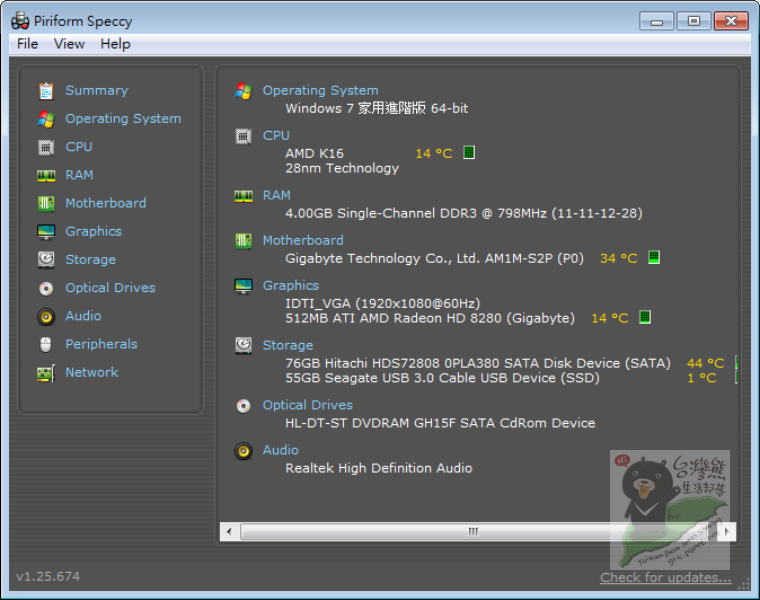Click the RAM heading in summary

(x=277, y=195)
